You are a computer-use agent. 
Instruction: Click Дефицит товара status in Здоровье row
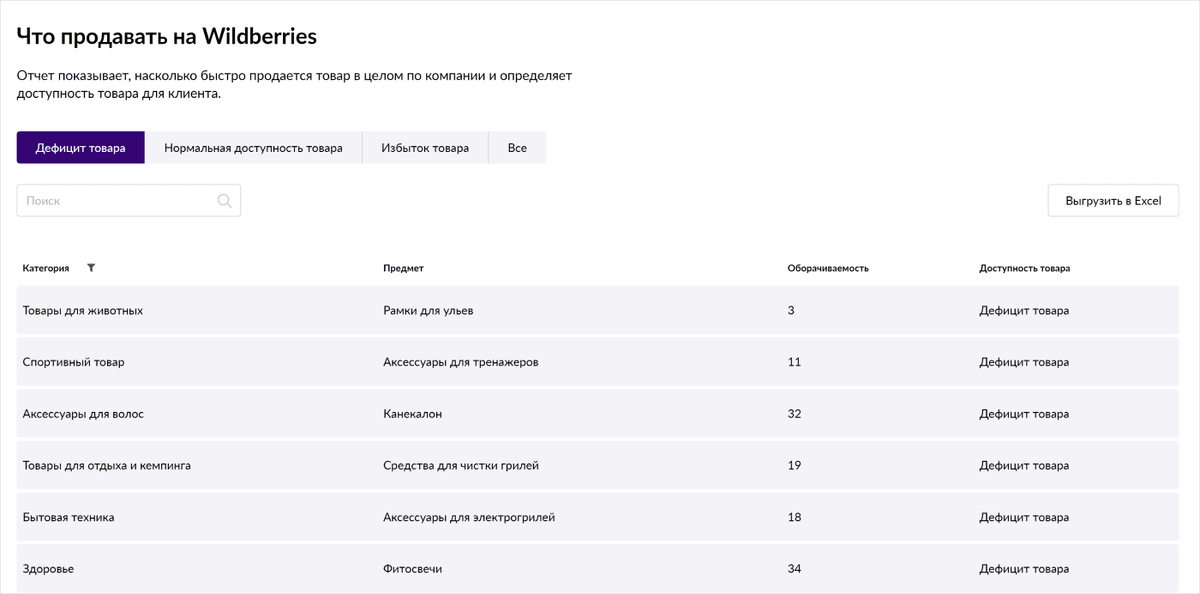point(1024,569)
